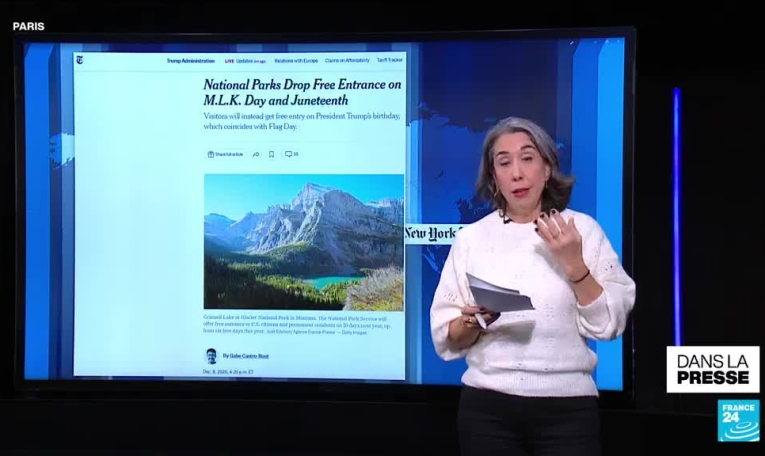Click the photo caption mentioning Grinnell Lake
This screenshot has height=456, width=765.
point(297,324)
